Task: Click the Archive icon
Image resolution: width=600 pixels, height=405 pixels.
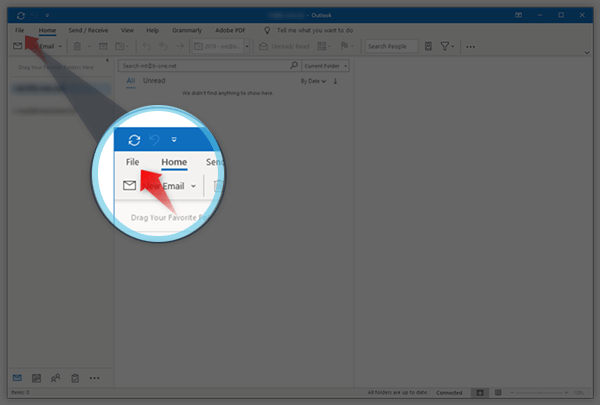Action: (x=103, y=46)
